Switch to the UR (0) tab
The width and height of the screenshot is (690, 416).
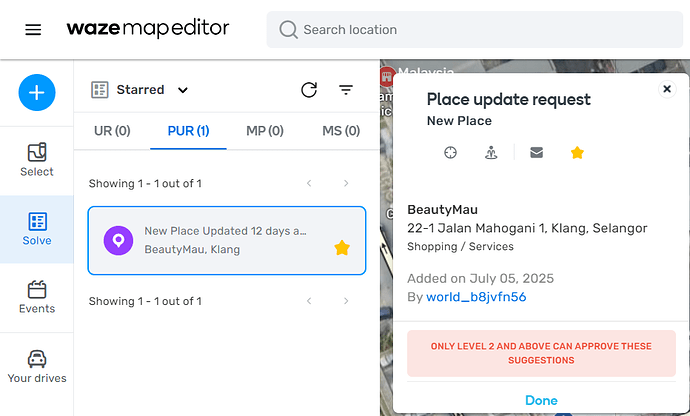(112, 131)
